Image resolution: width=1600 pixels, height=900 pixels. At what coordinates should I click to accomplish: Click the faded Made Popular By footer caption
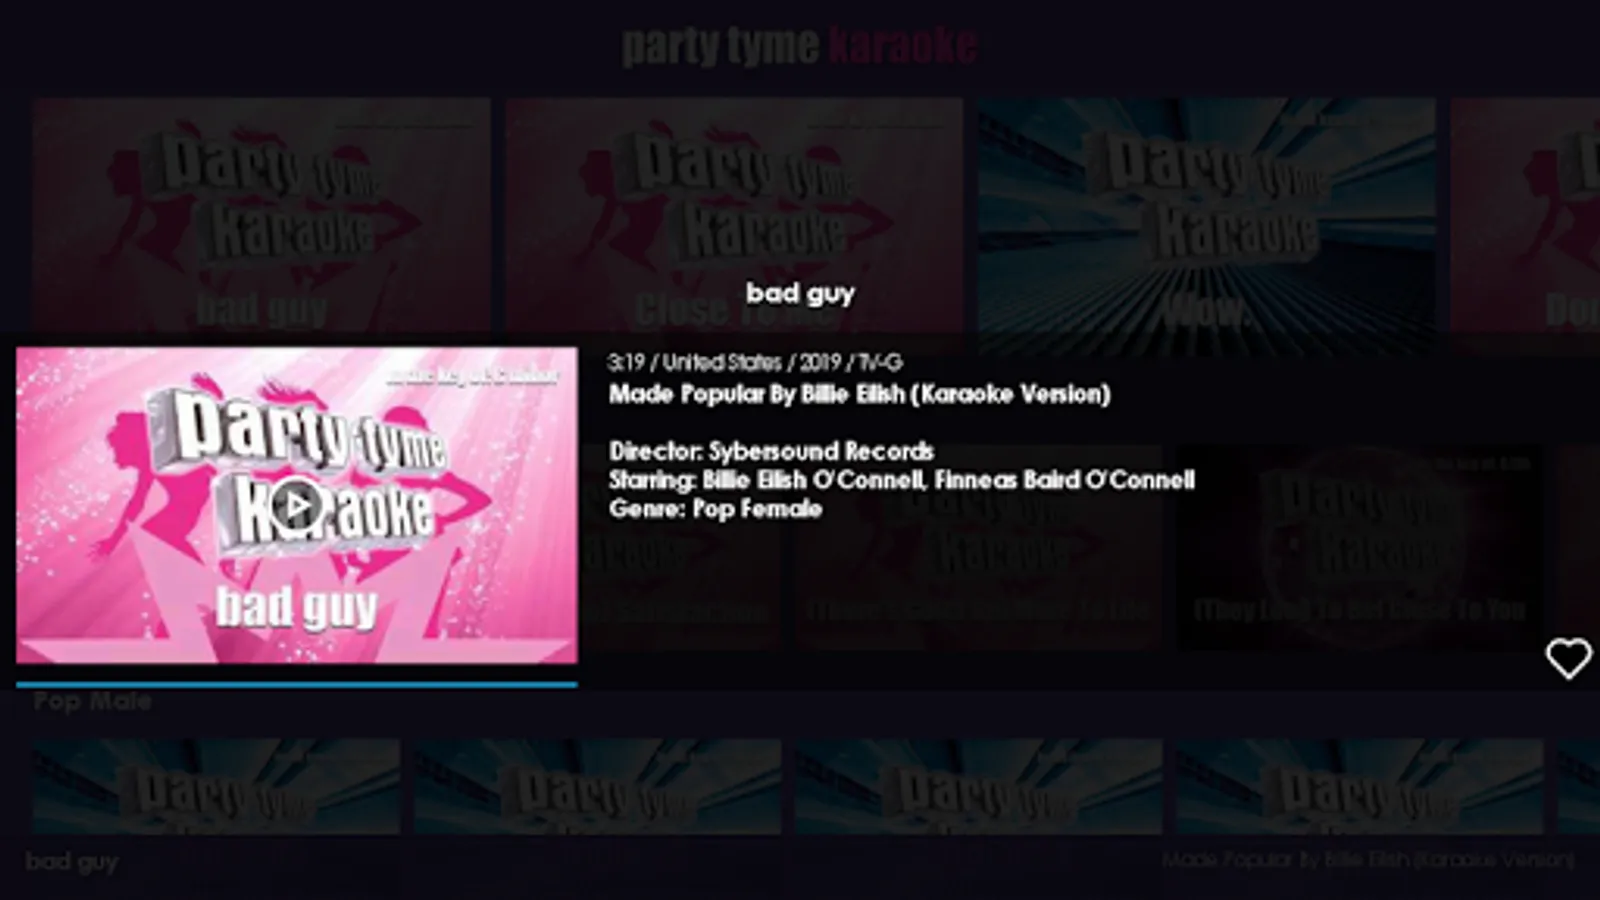(x=1368, y=860)
